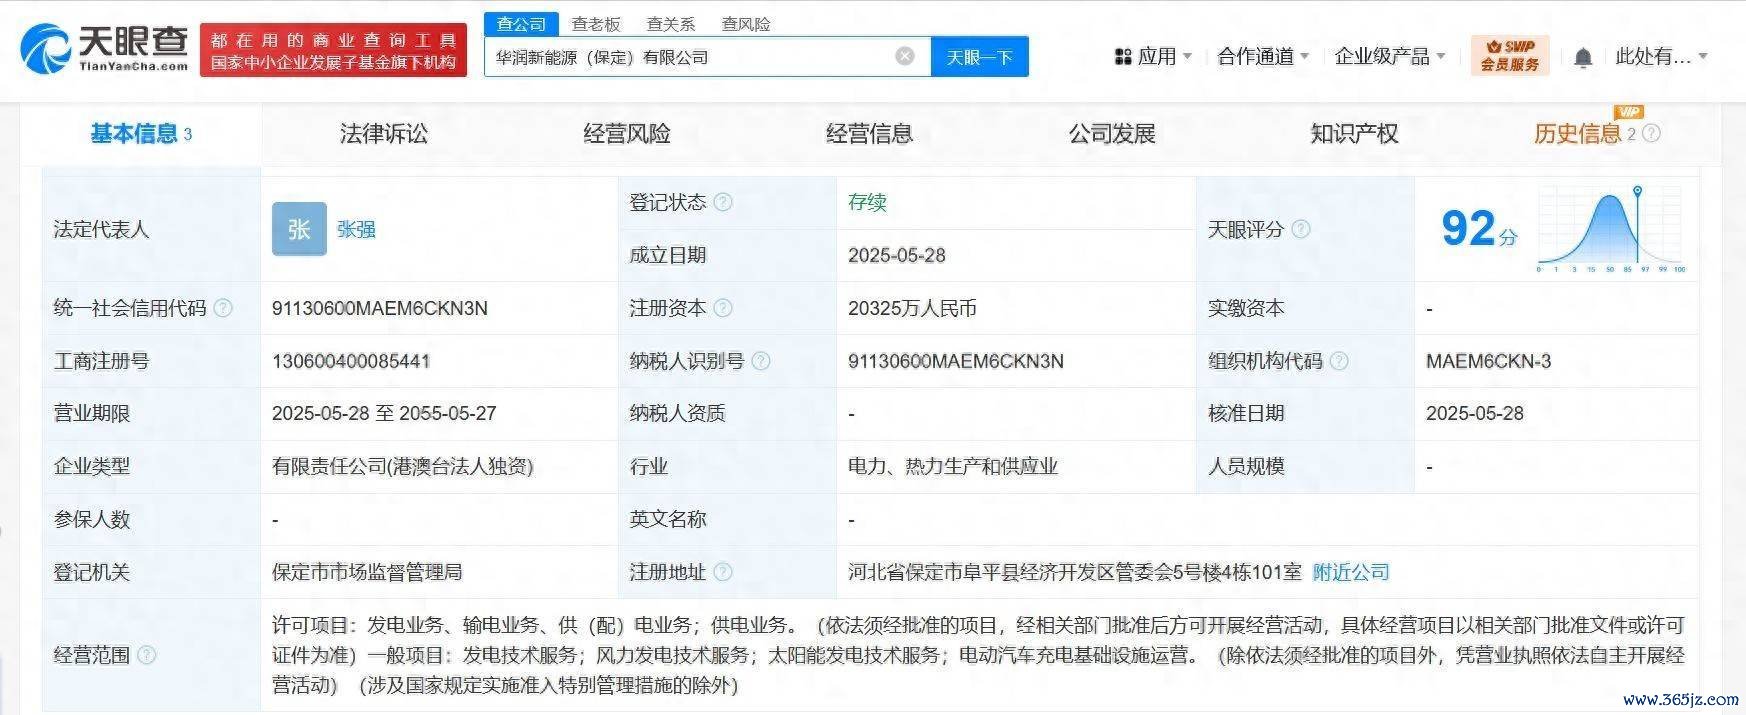Open the 应用 grid icon
Image resolution: width=1746 pixels, height=715 pixels.
pyautogui.click(x=1123, y=57)
